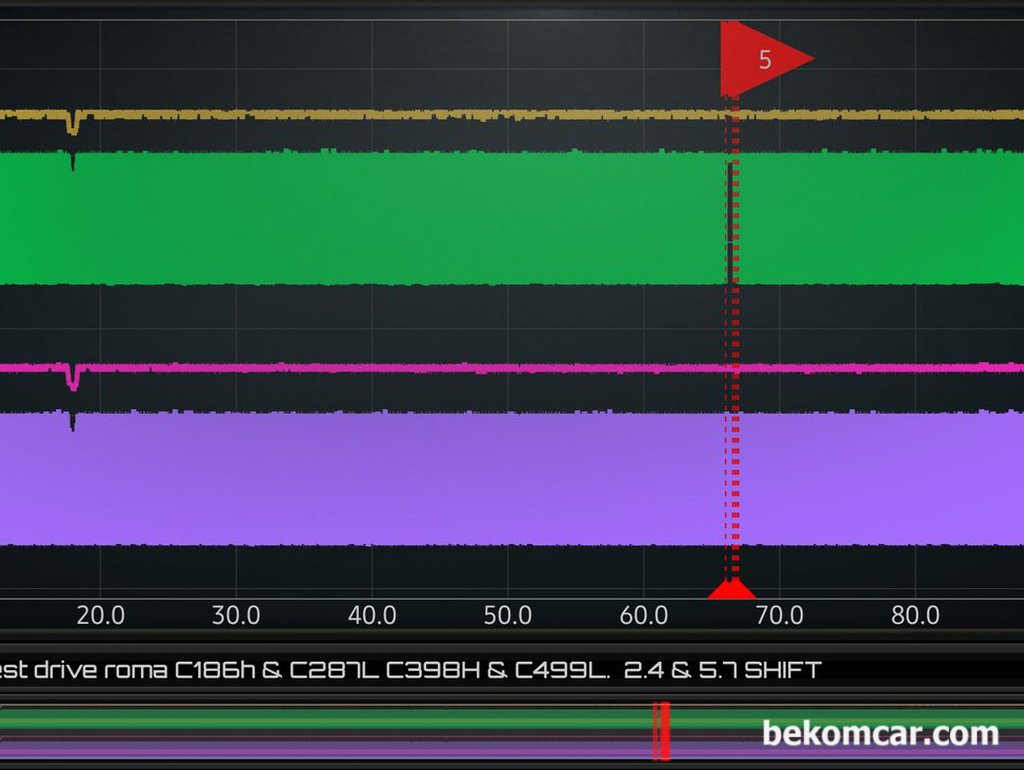Image resolution: width=1024 pixels, height=770 pixels.
Task: Click the yellow signal trace
Action: click(512, 115)
